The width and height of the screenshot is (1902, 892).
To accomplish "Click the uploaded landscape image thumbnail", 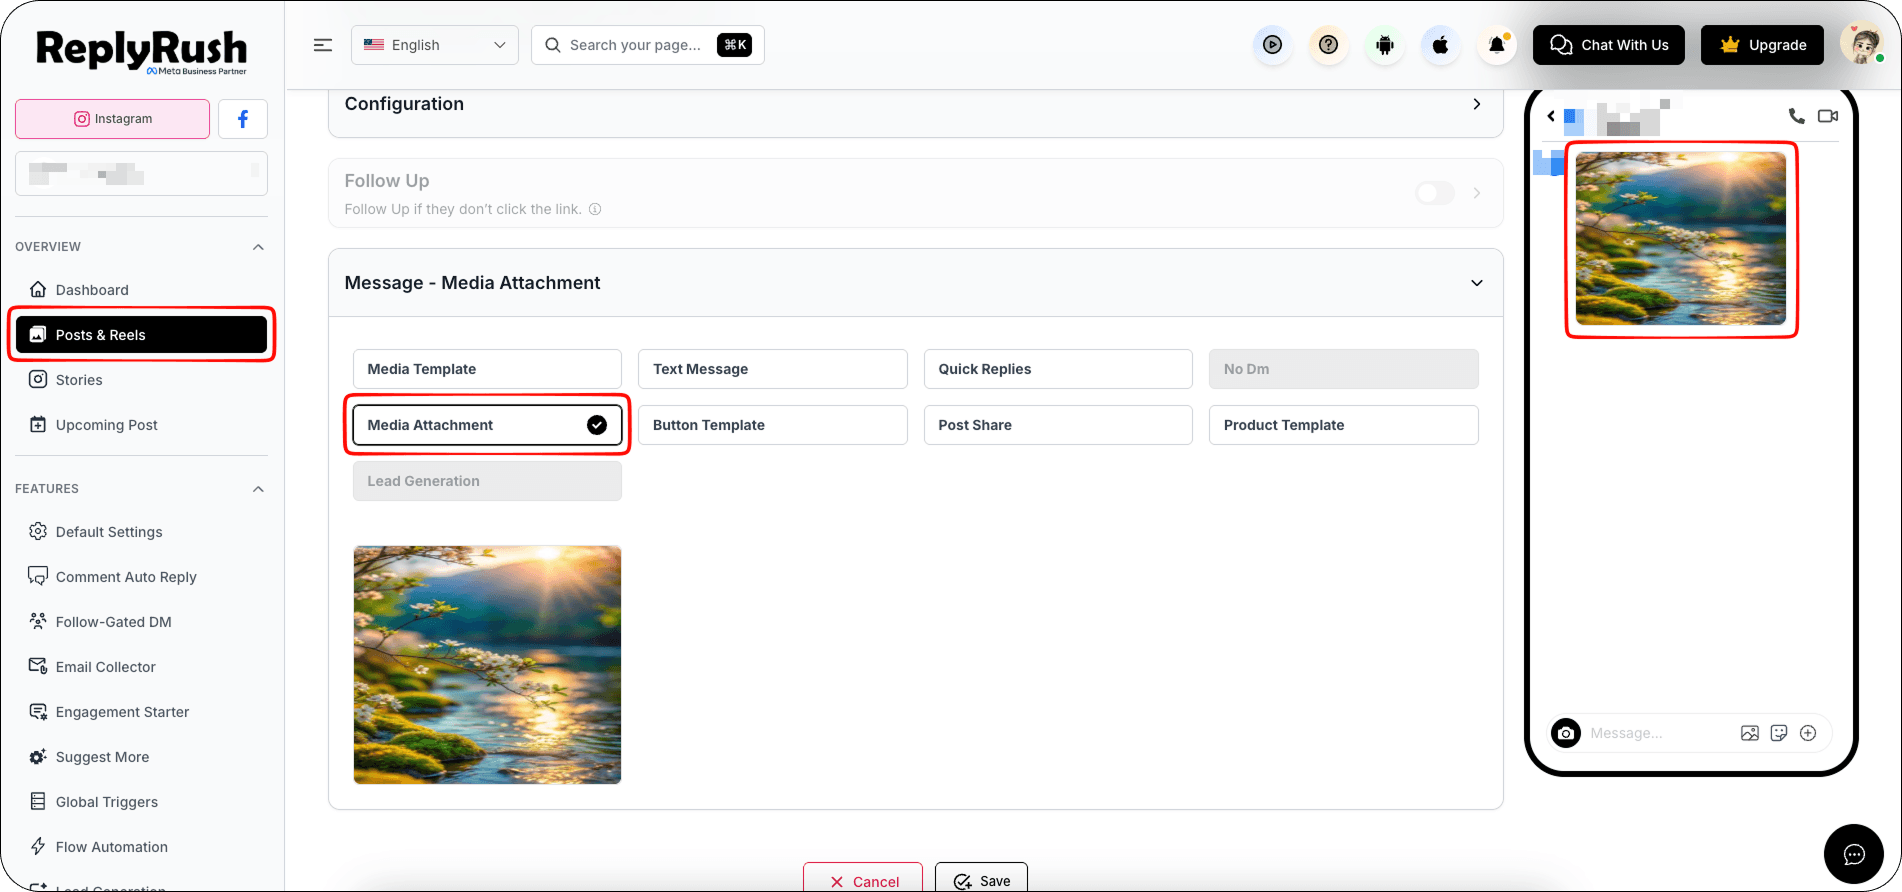I will tap(487, 665).
